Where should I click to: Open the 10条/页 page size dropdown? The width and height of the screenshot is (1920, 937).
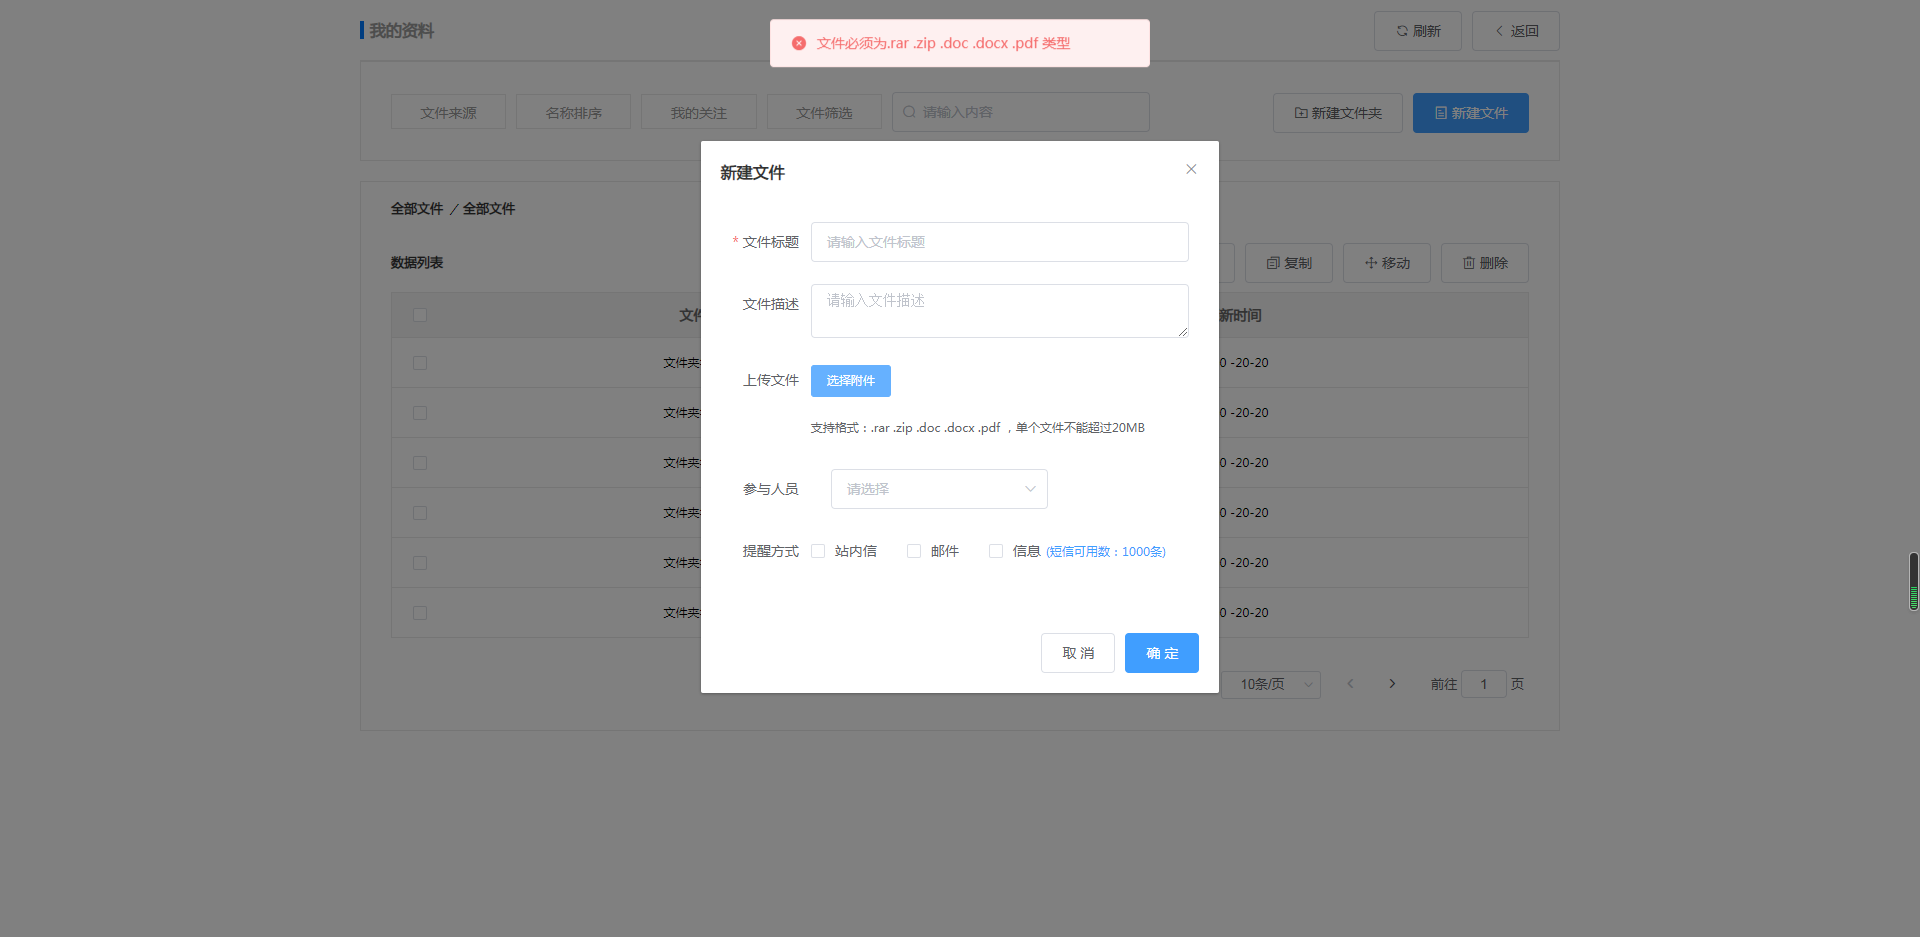[1270, 684]
